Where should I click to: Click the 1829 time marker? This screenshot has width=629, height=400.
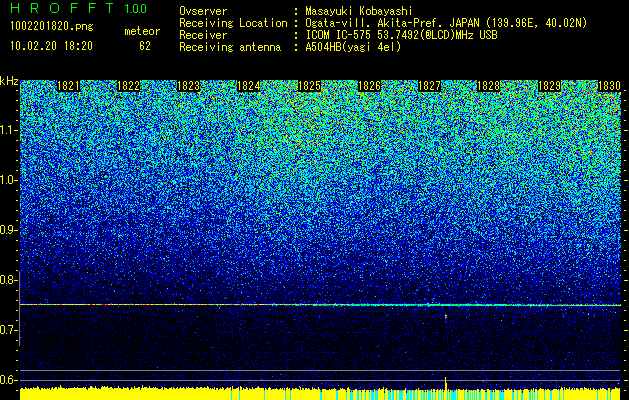pos(549,86)
